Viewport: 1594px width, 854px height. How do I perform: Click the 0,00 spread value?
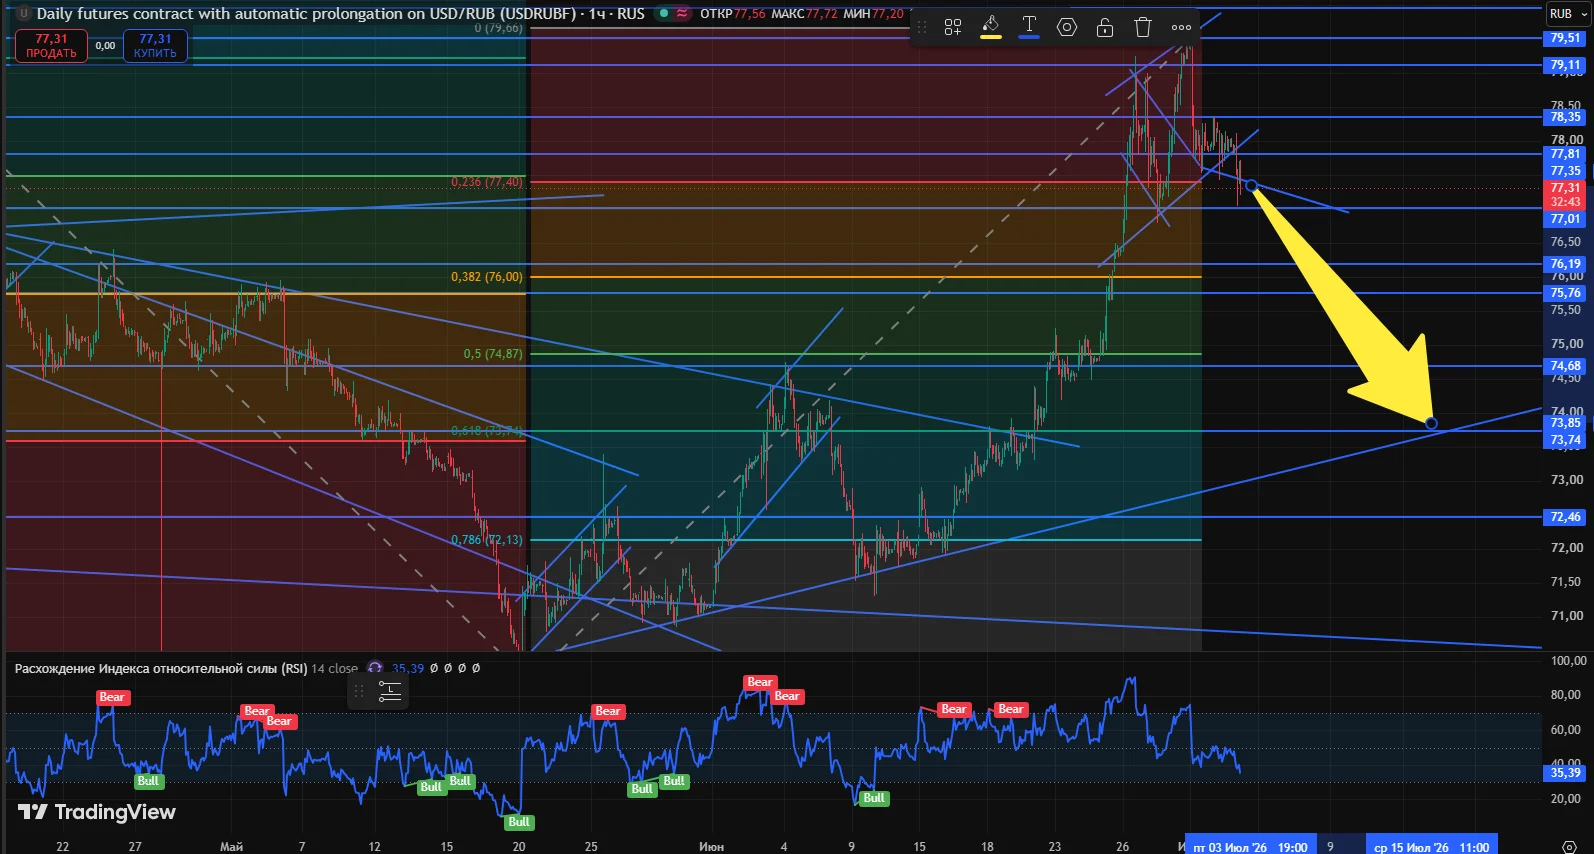(x=105, y=46)
